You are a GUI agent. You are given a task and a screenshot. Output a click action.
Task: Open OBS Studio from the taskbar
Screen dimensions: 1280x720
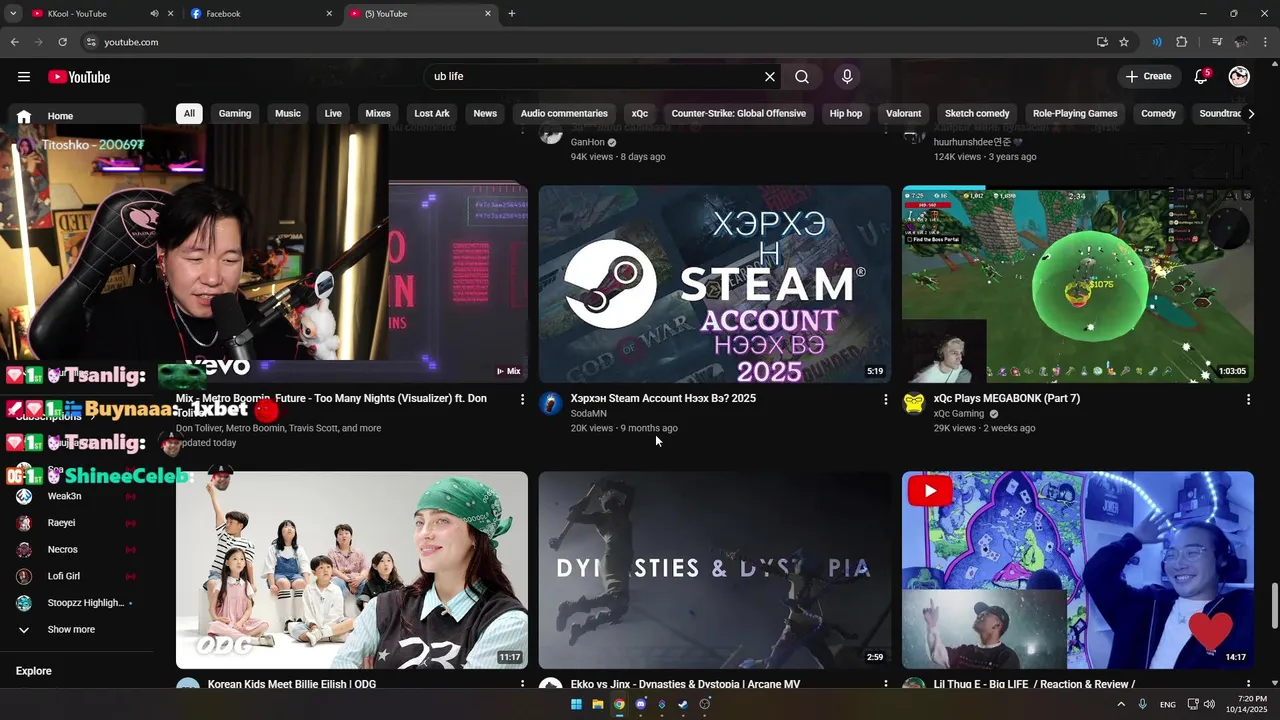(x=705, y=704)
